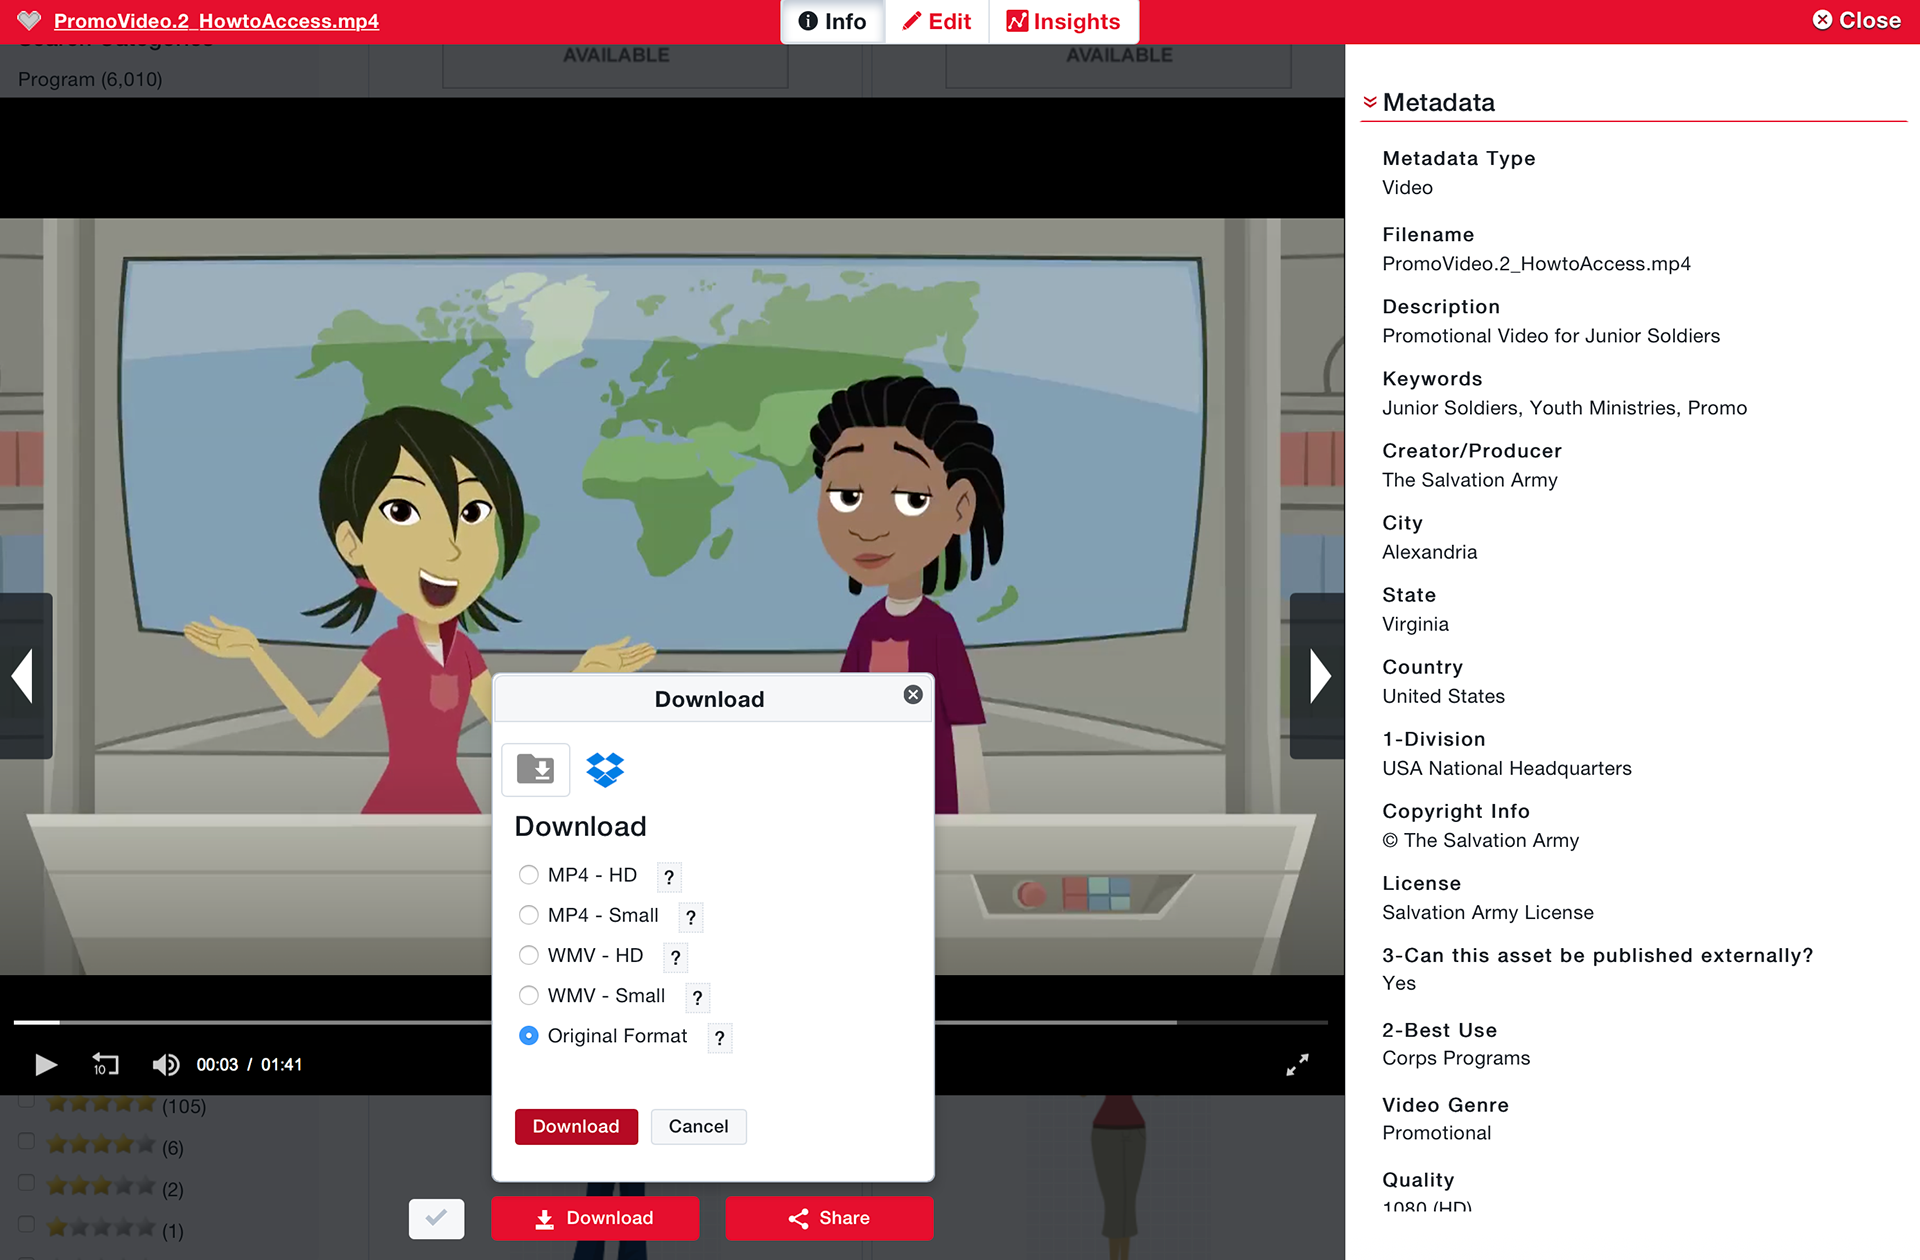Close the Download dialog with X icon

[x=913, y=695]
